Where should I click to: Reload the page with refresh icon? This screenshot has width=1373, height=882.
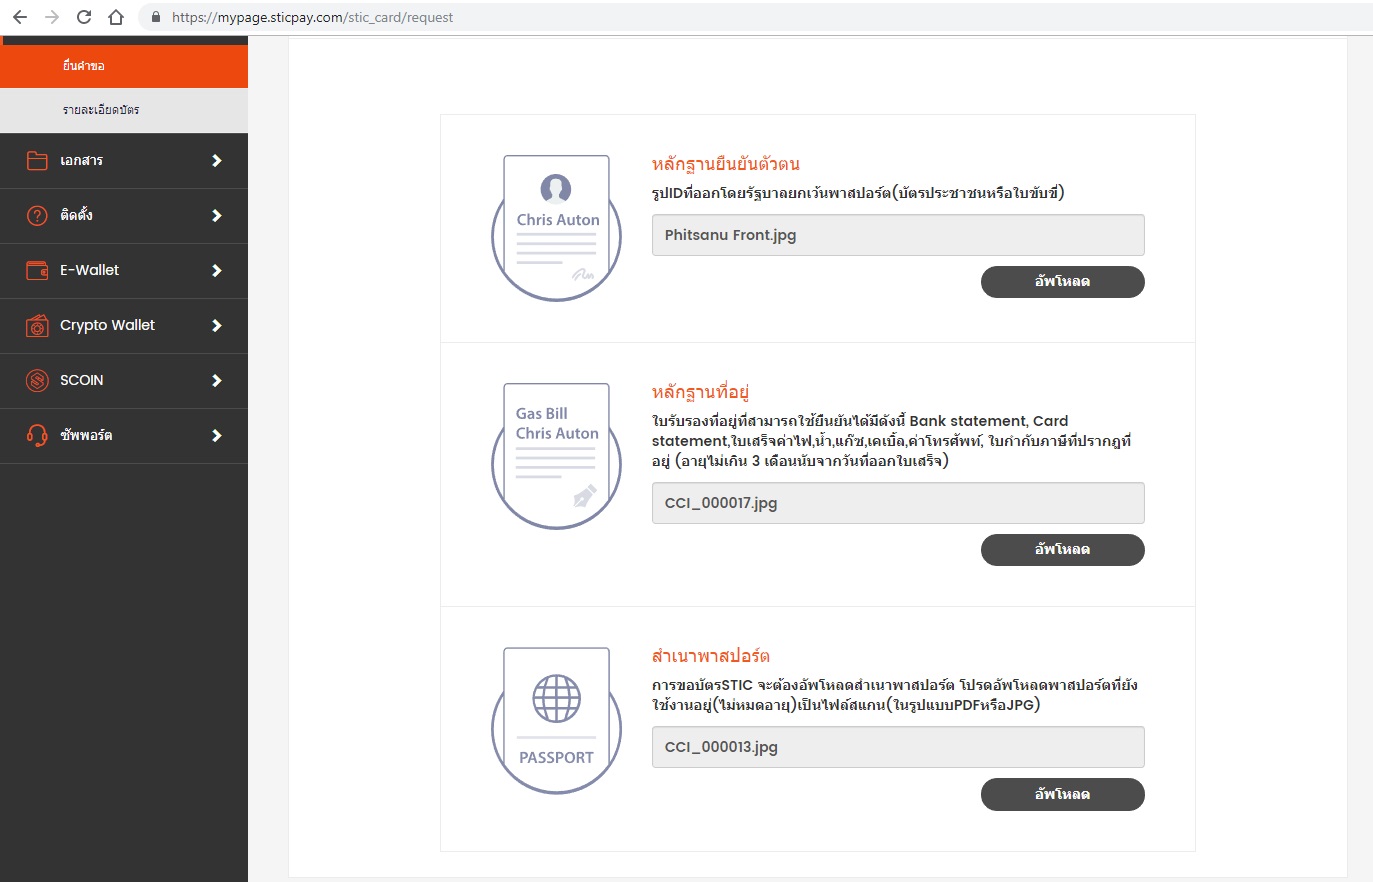point(84,17)
